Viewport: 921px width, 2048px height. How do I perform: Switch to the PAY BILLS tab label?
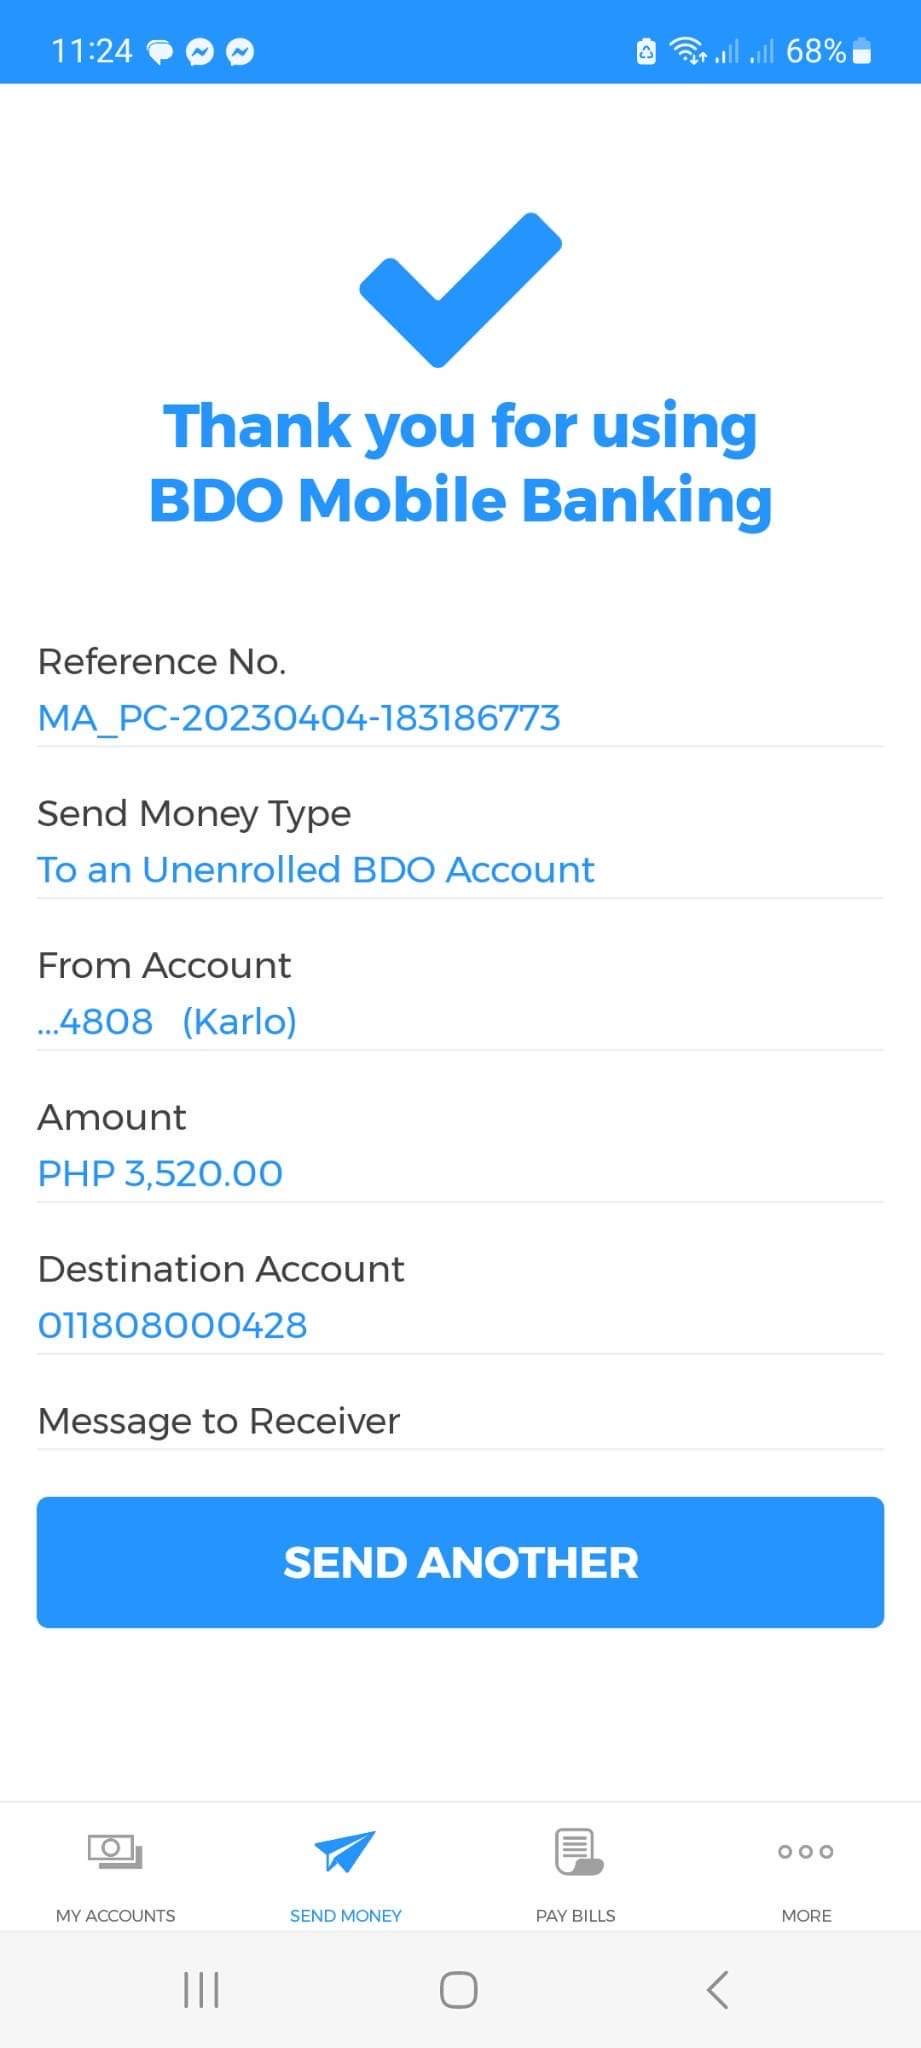pos(575,1915)
